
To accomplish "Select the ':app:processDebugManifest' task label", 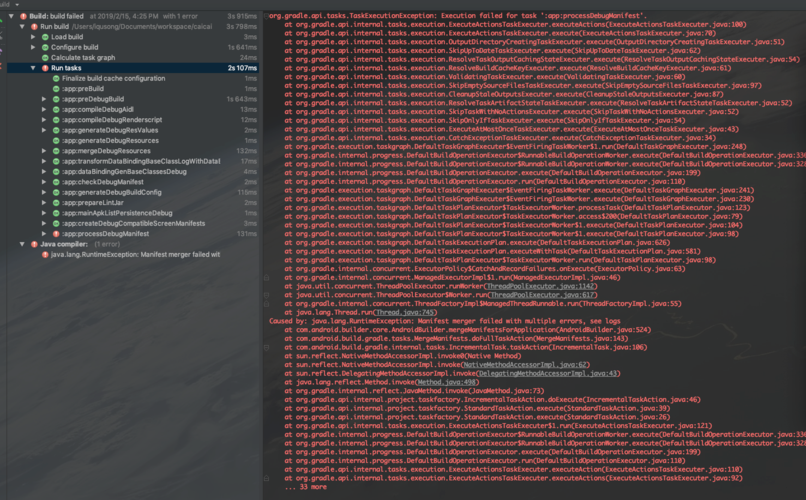I will [105, 234].
